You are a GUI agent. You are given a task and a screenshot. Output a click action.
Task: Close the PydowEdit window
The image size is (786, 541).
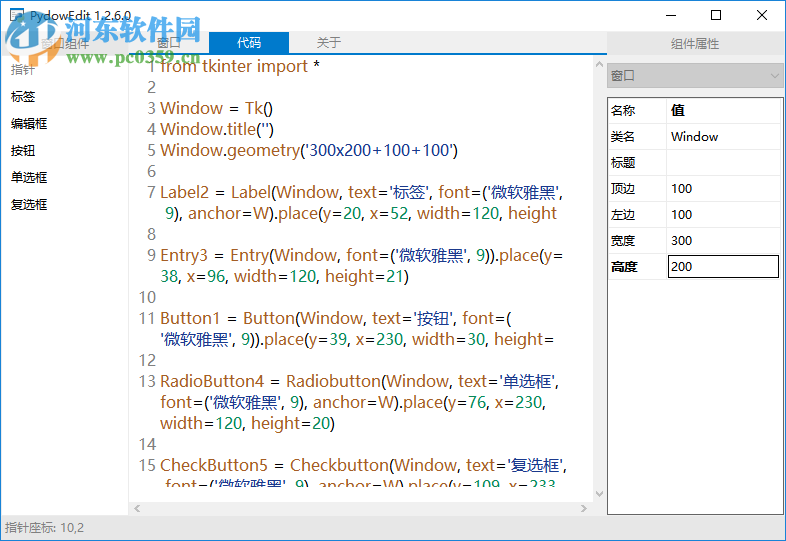coord(761,15)
